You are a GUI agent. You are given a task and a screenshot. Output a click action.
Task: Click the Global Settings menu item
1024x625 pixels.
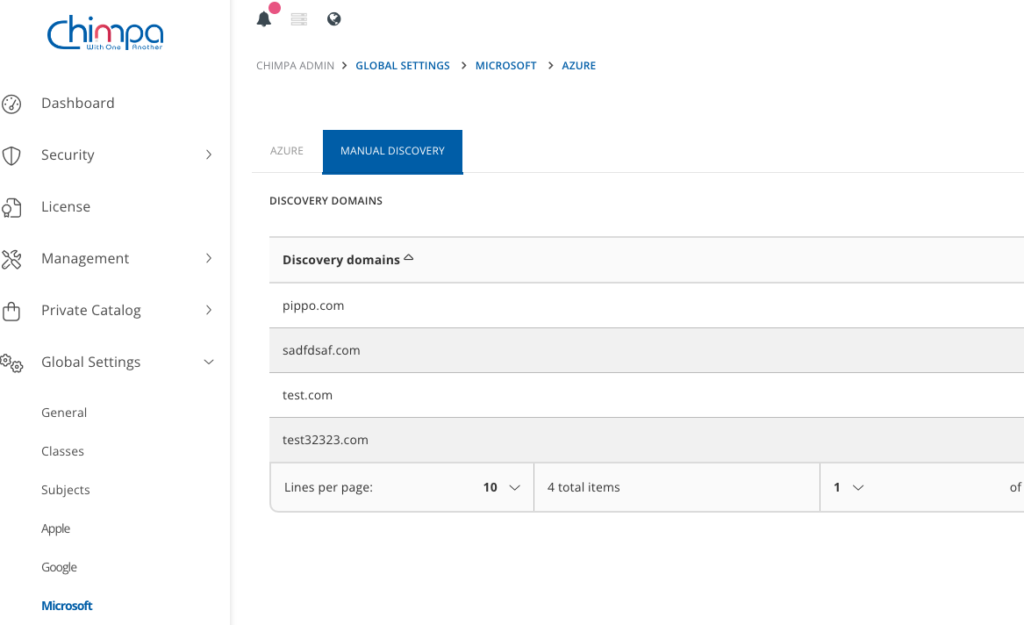point(91,362)
